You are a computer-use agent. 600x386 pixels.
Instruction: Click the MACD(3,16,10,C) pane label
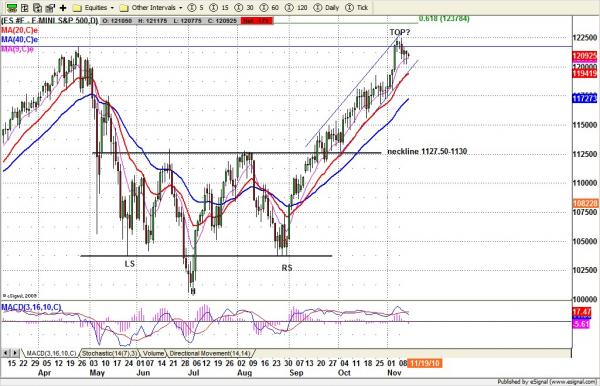31,307
